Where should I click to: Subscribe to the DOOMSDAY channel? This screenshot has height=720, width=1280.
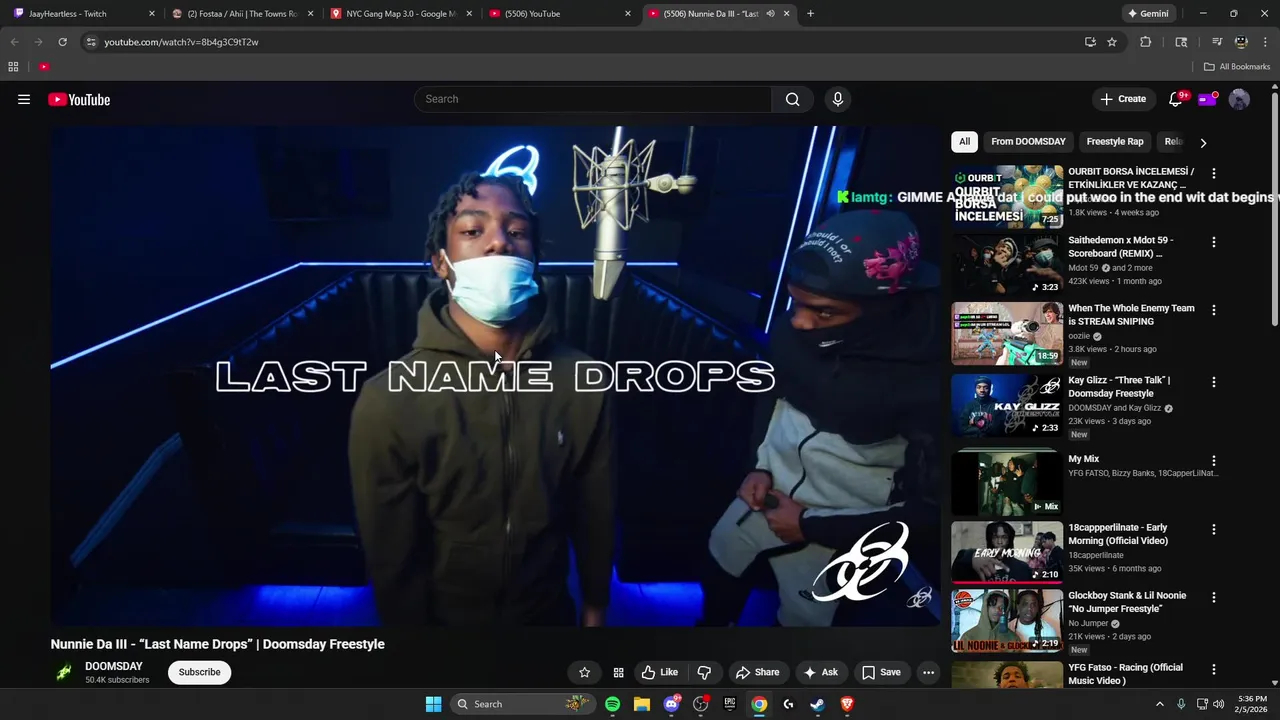199,672
